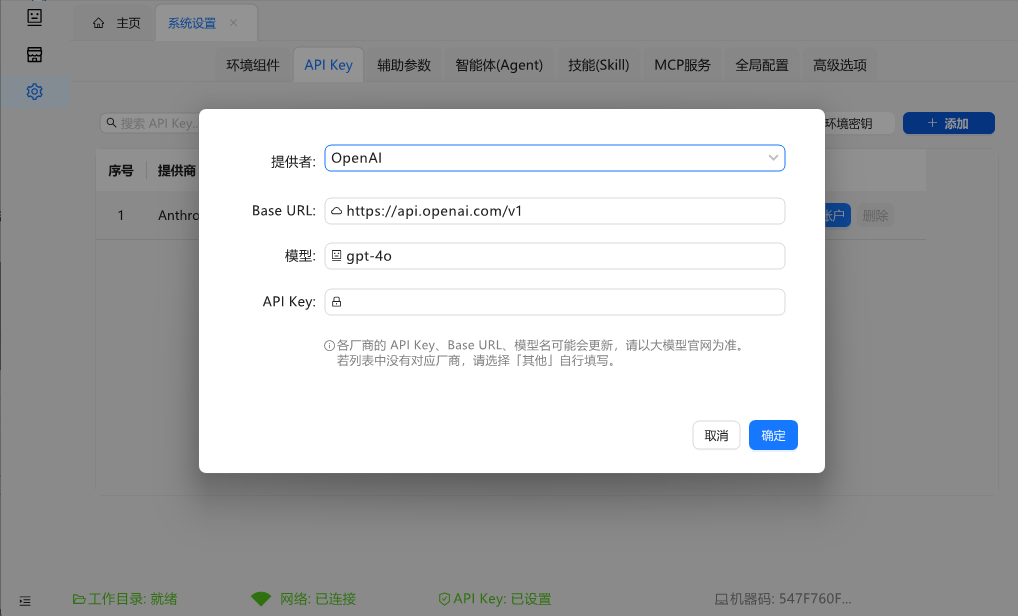Close the 系统设置 tab
Viewport: 1018px width, 616px height.
click(234, 23)
